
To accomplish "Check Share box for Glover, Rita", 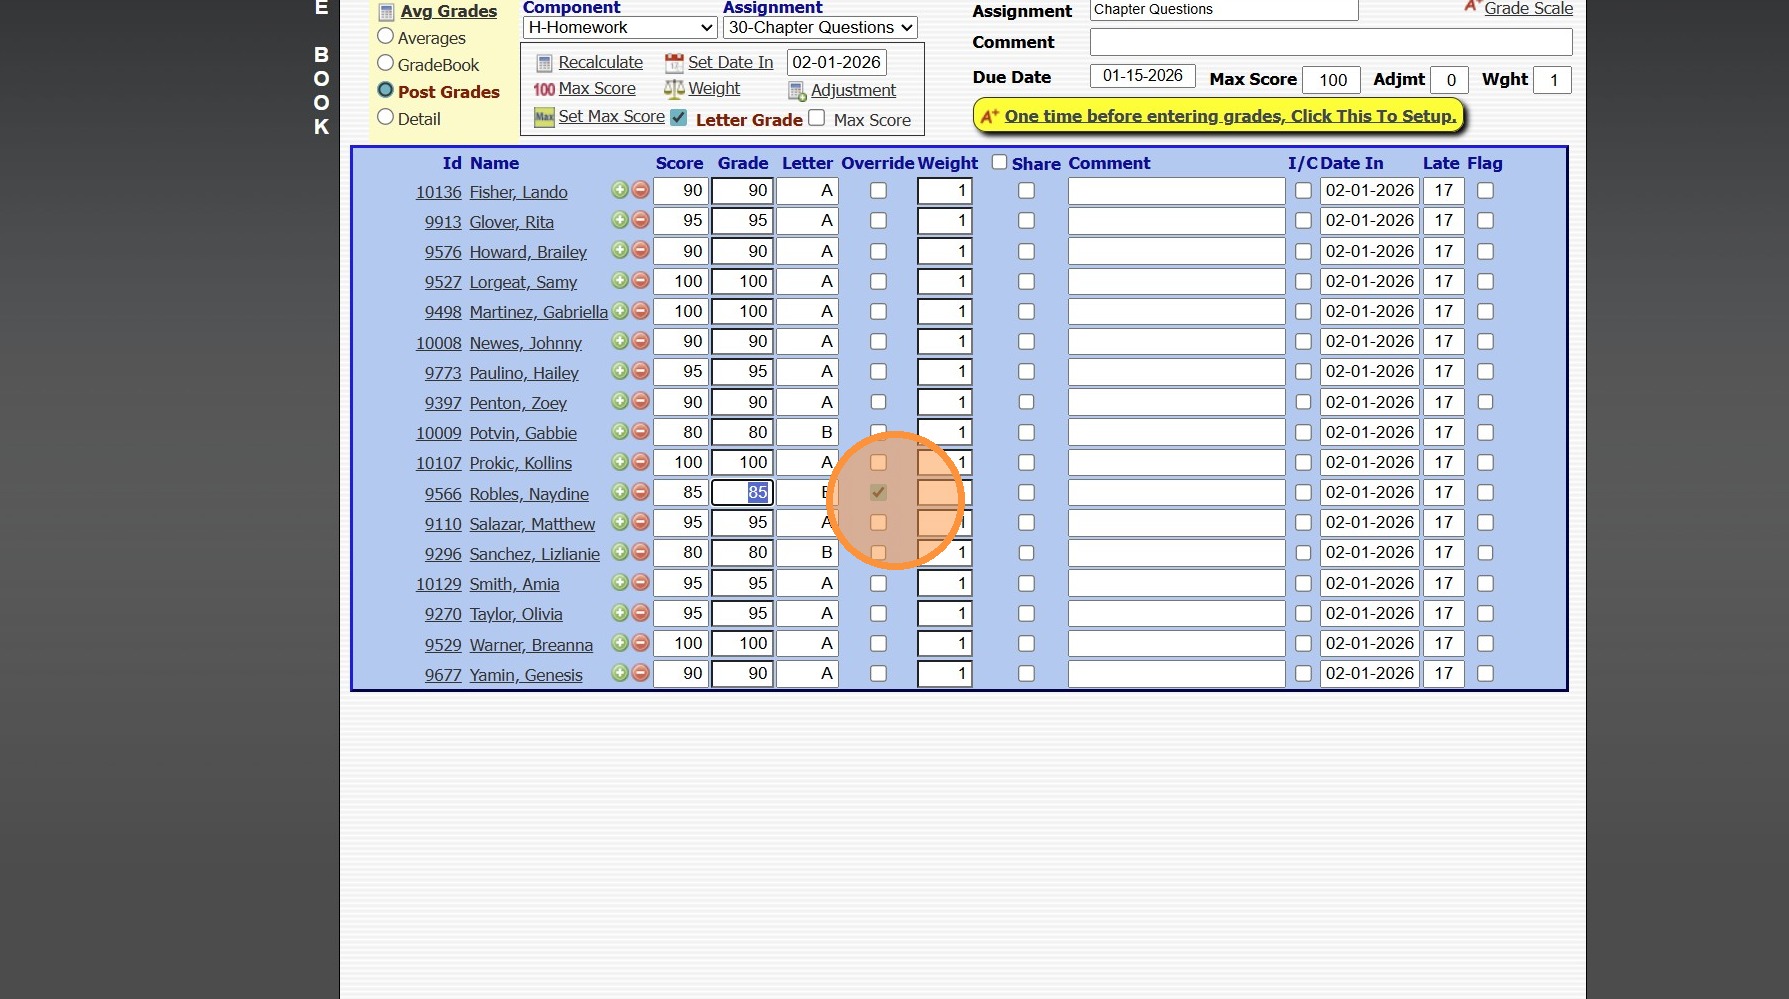I will point(1026,221).
